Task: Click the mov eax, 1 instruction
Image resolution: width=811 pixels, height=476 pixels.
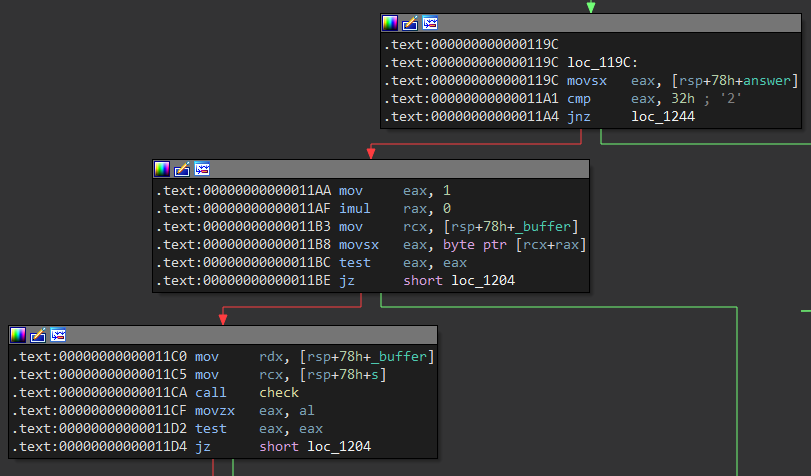Action: 395,191
